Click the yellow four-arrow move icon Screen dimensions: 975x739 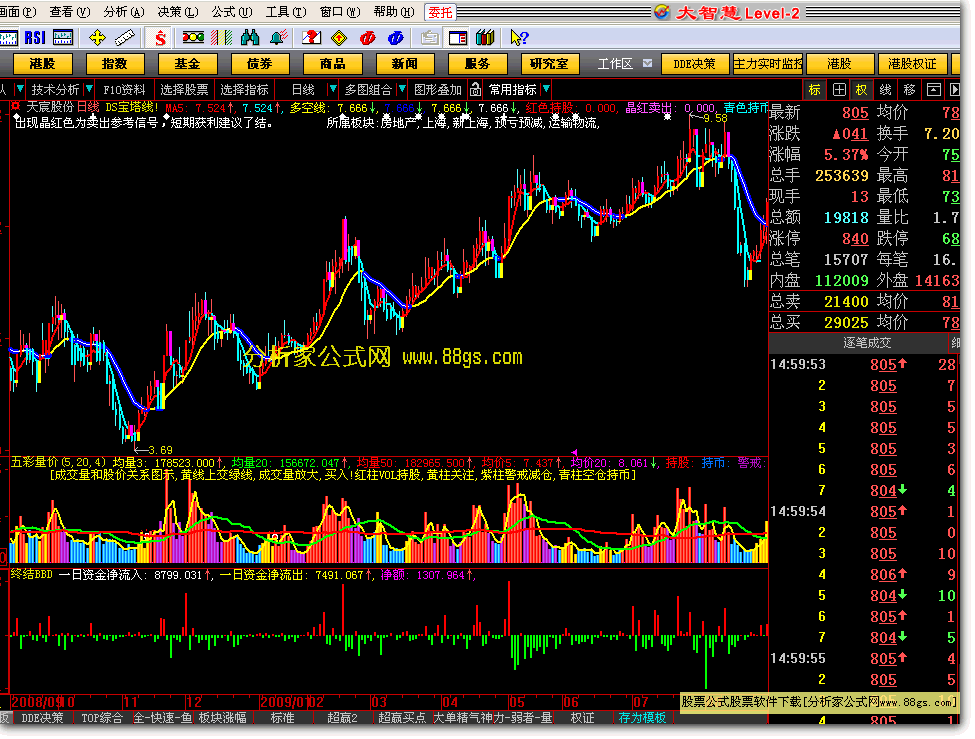[x=98, y=38]
